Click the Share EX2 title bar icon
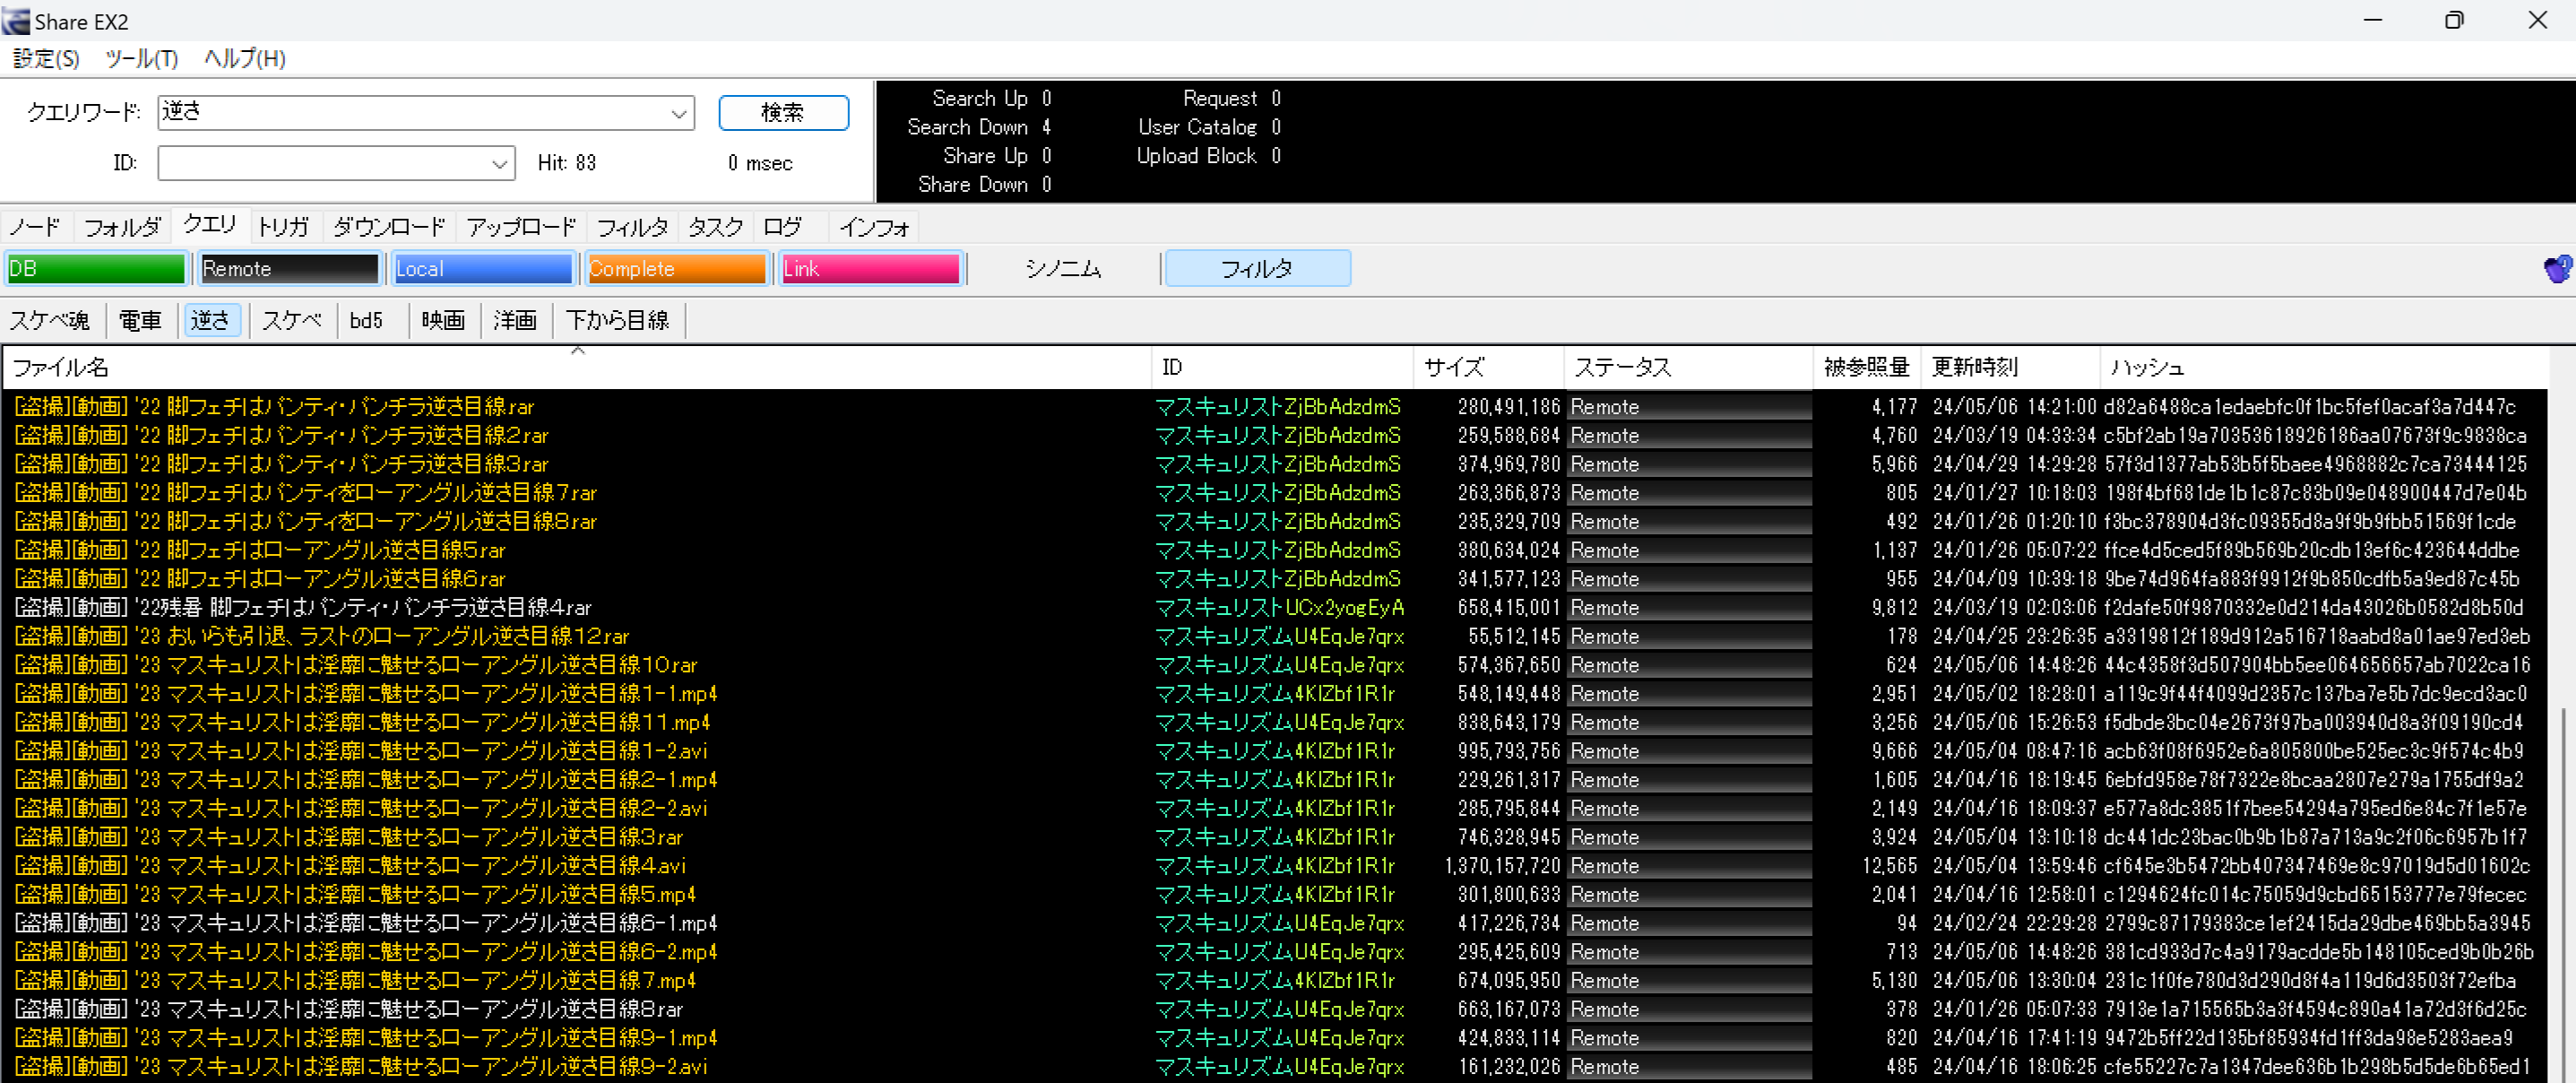The image size is (2576, 1083). pos(16,21)
